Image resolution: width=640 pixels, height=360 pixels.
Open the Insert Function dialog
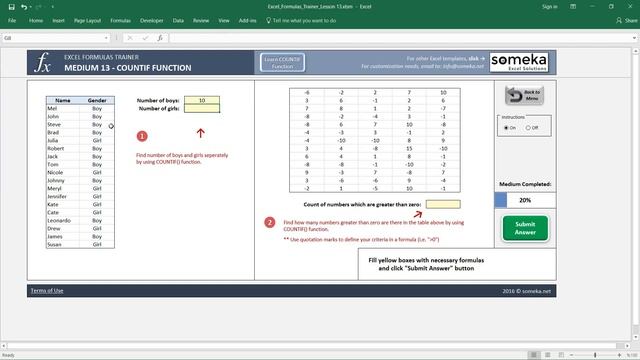160,38
